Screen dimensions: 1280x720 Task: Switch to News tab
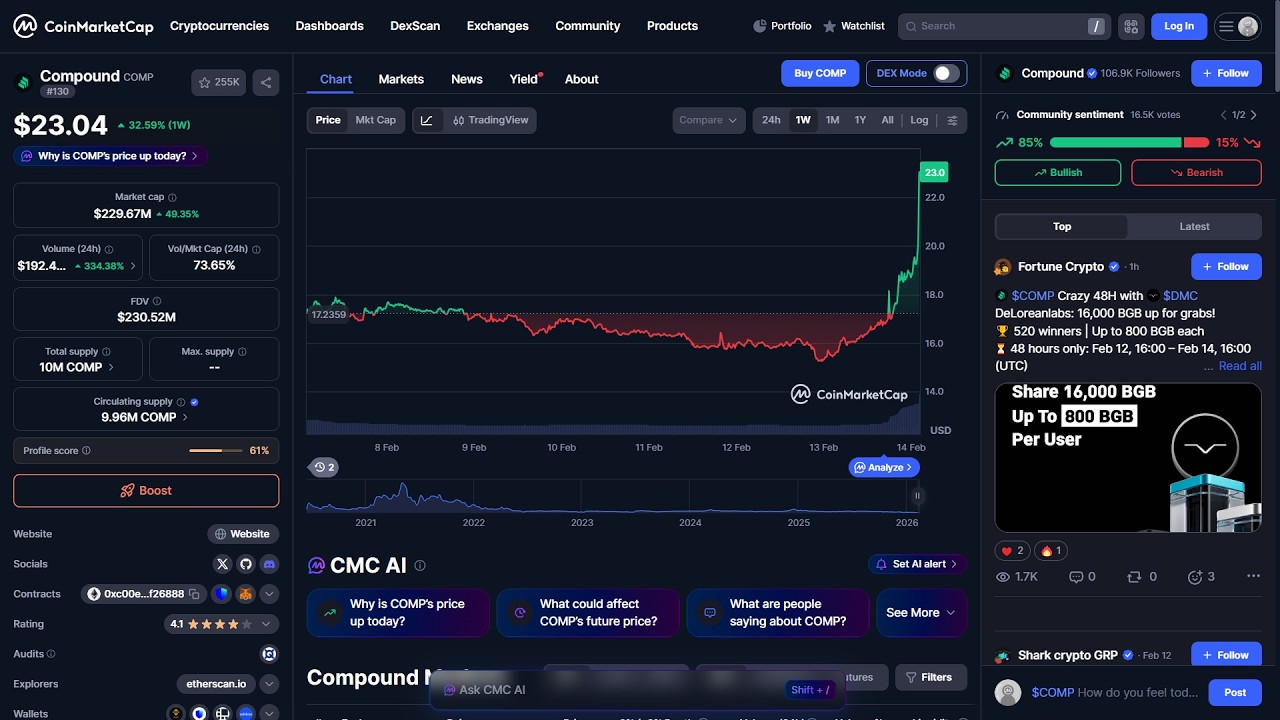467,79
